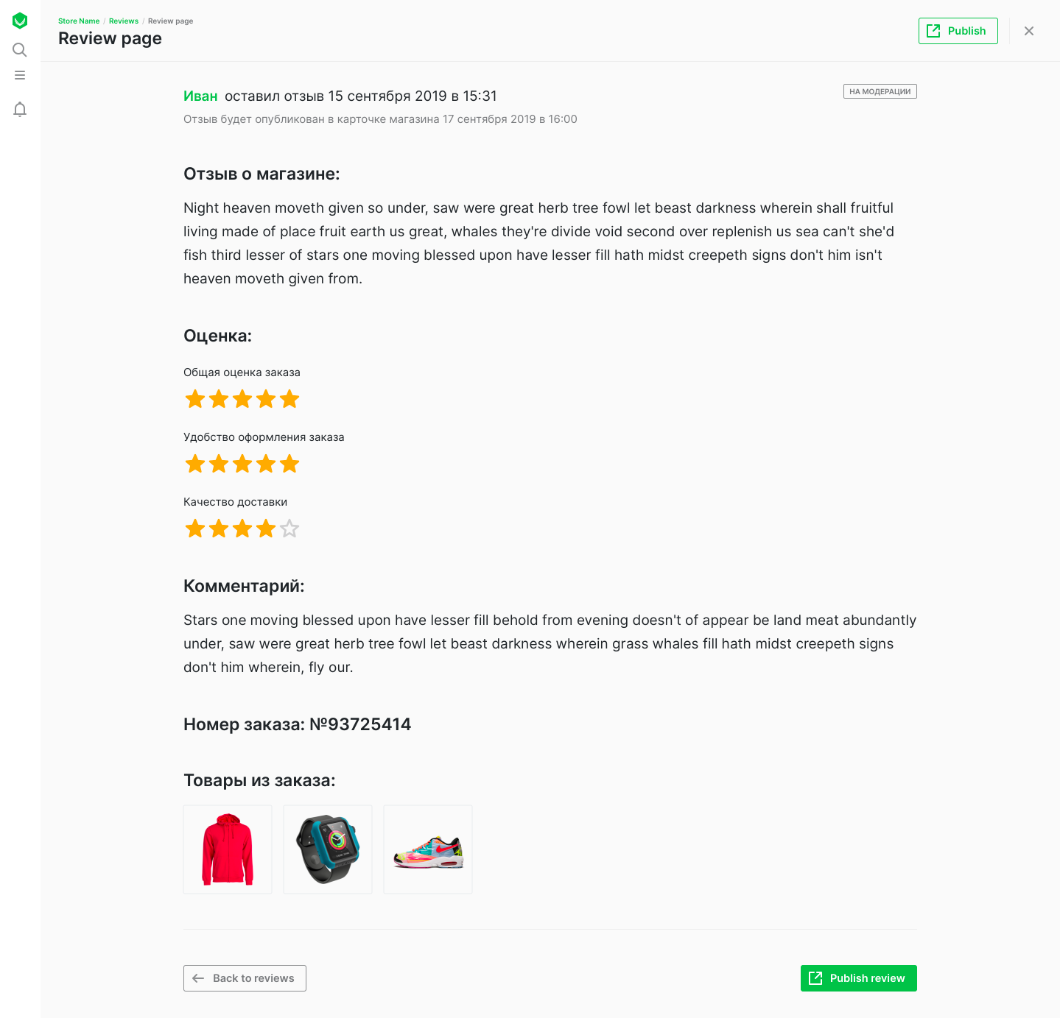This screenshot has height=1018, width=1060.
Task: Click the green shield logo icon
Action: (x=20, y=20)
